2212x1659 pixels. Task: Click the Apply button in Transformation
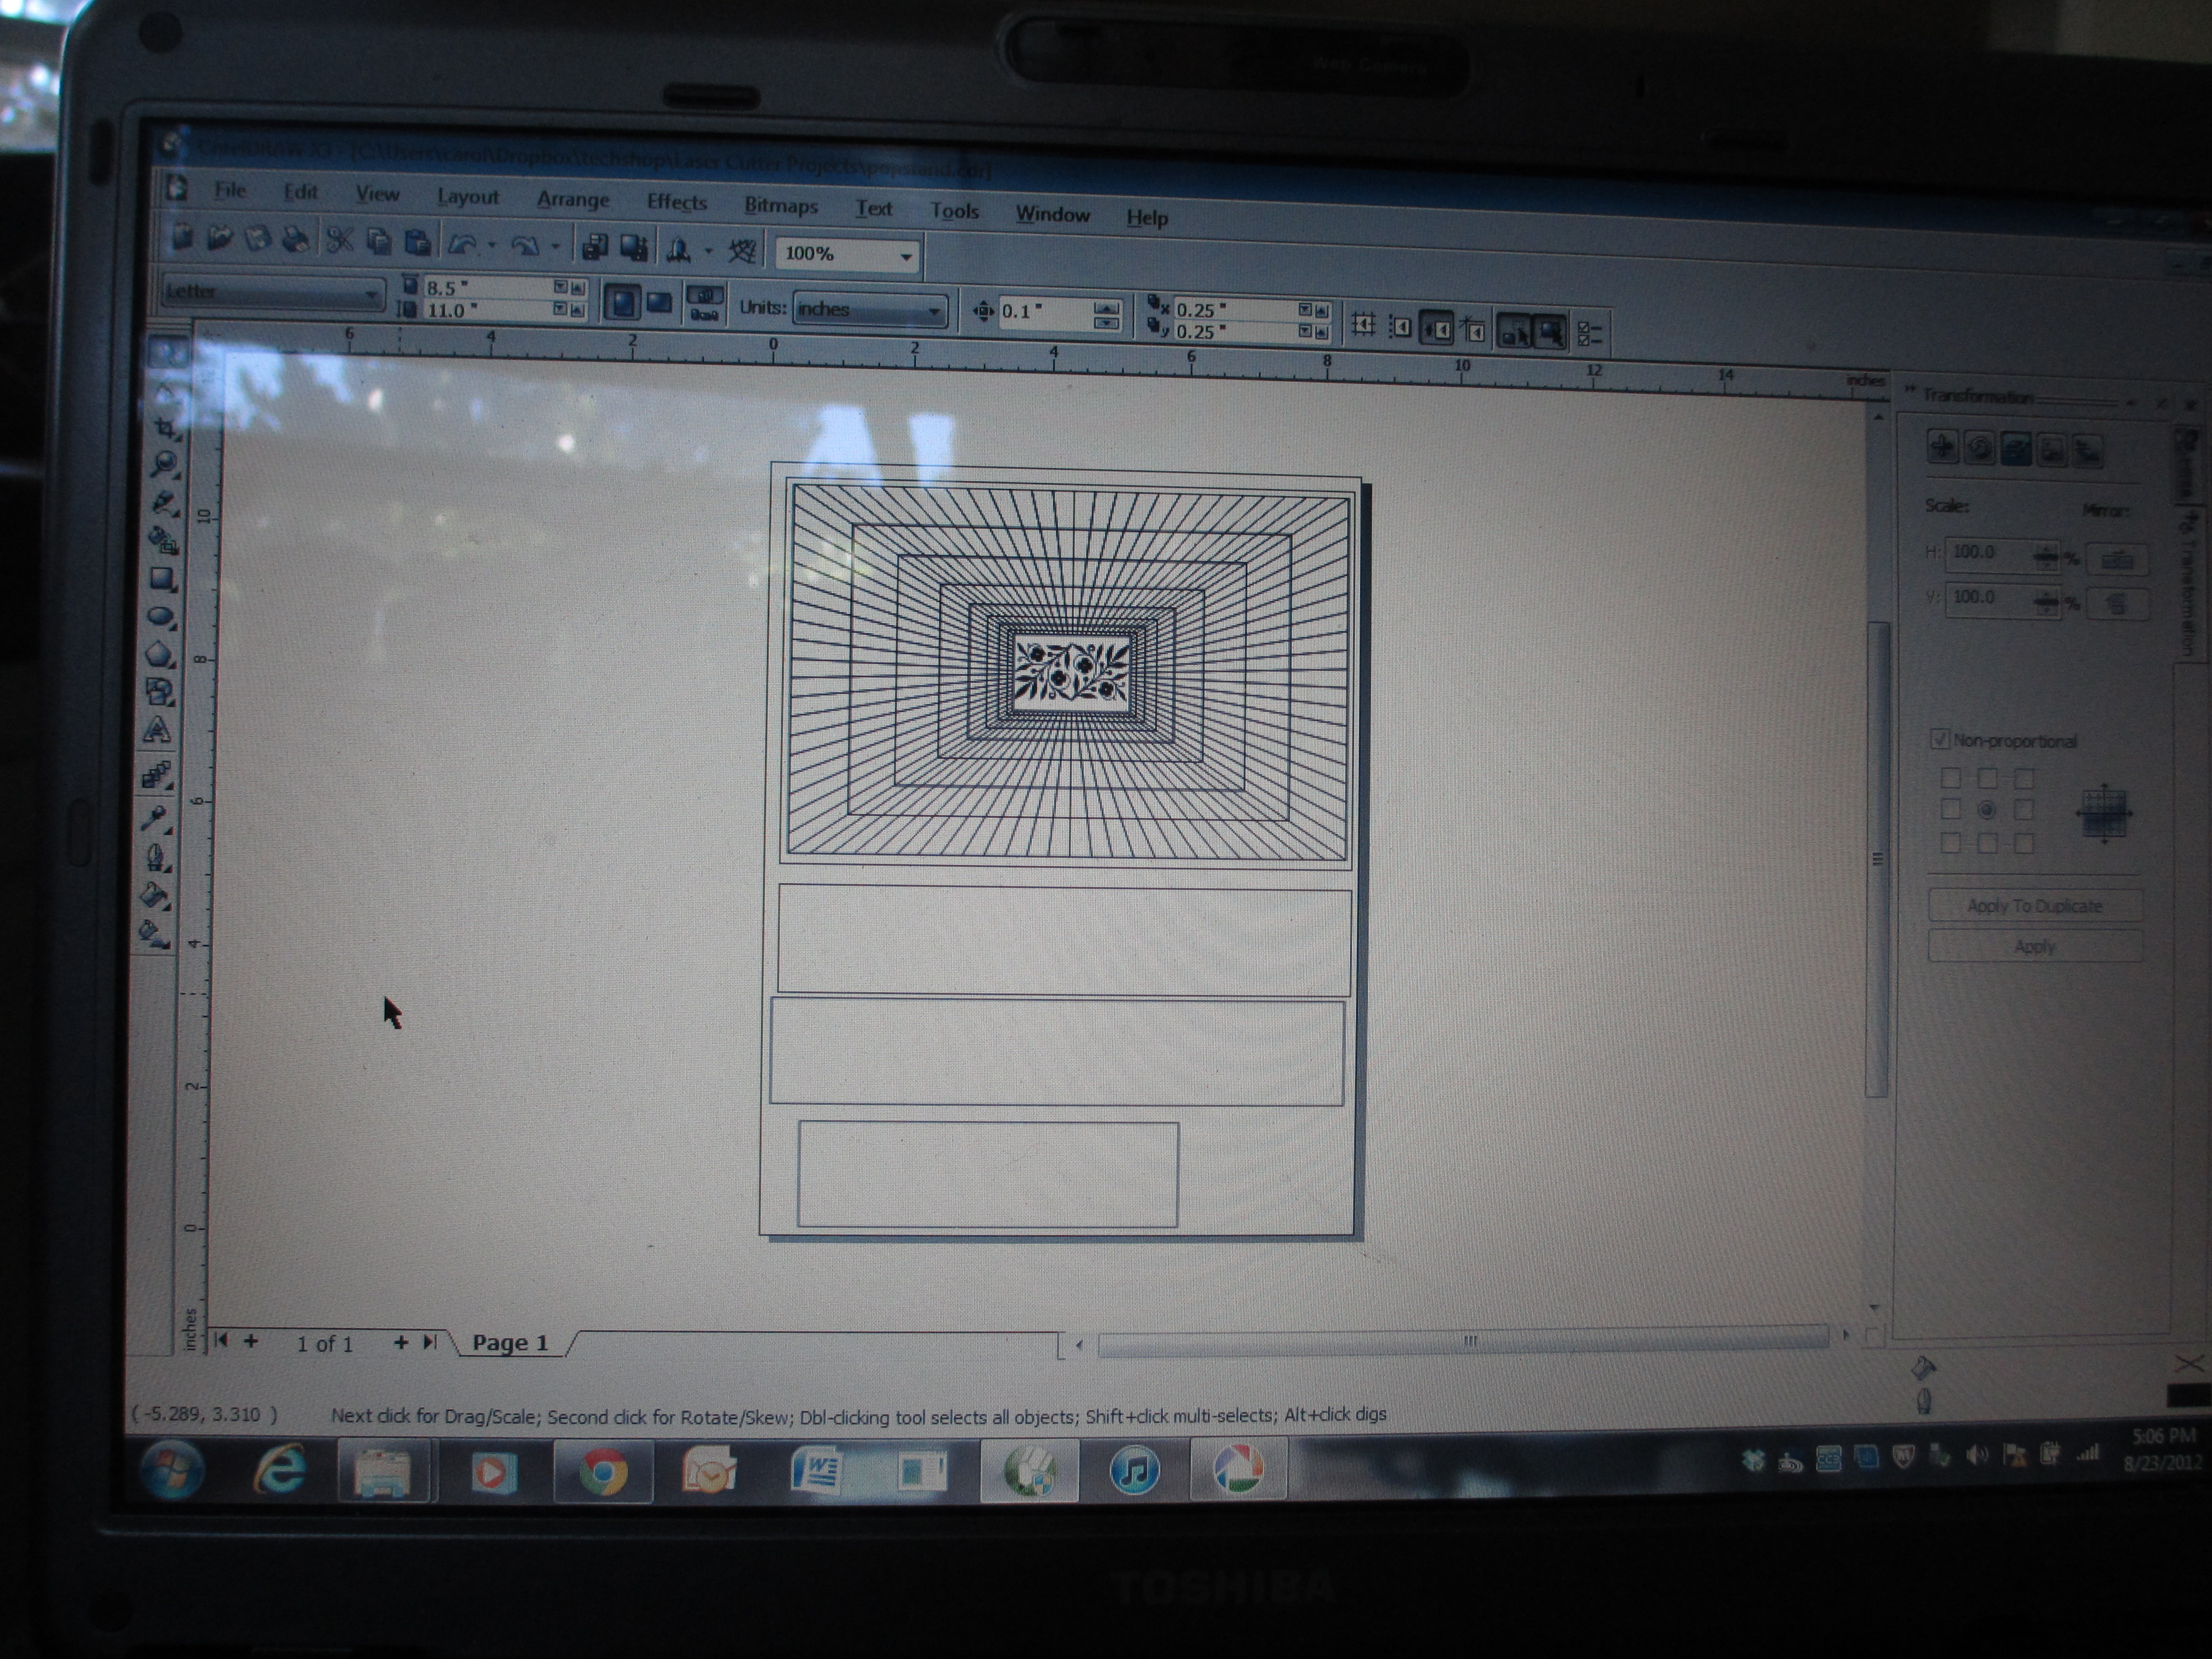2035,946
